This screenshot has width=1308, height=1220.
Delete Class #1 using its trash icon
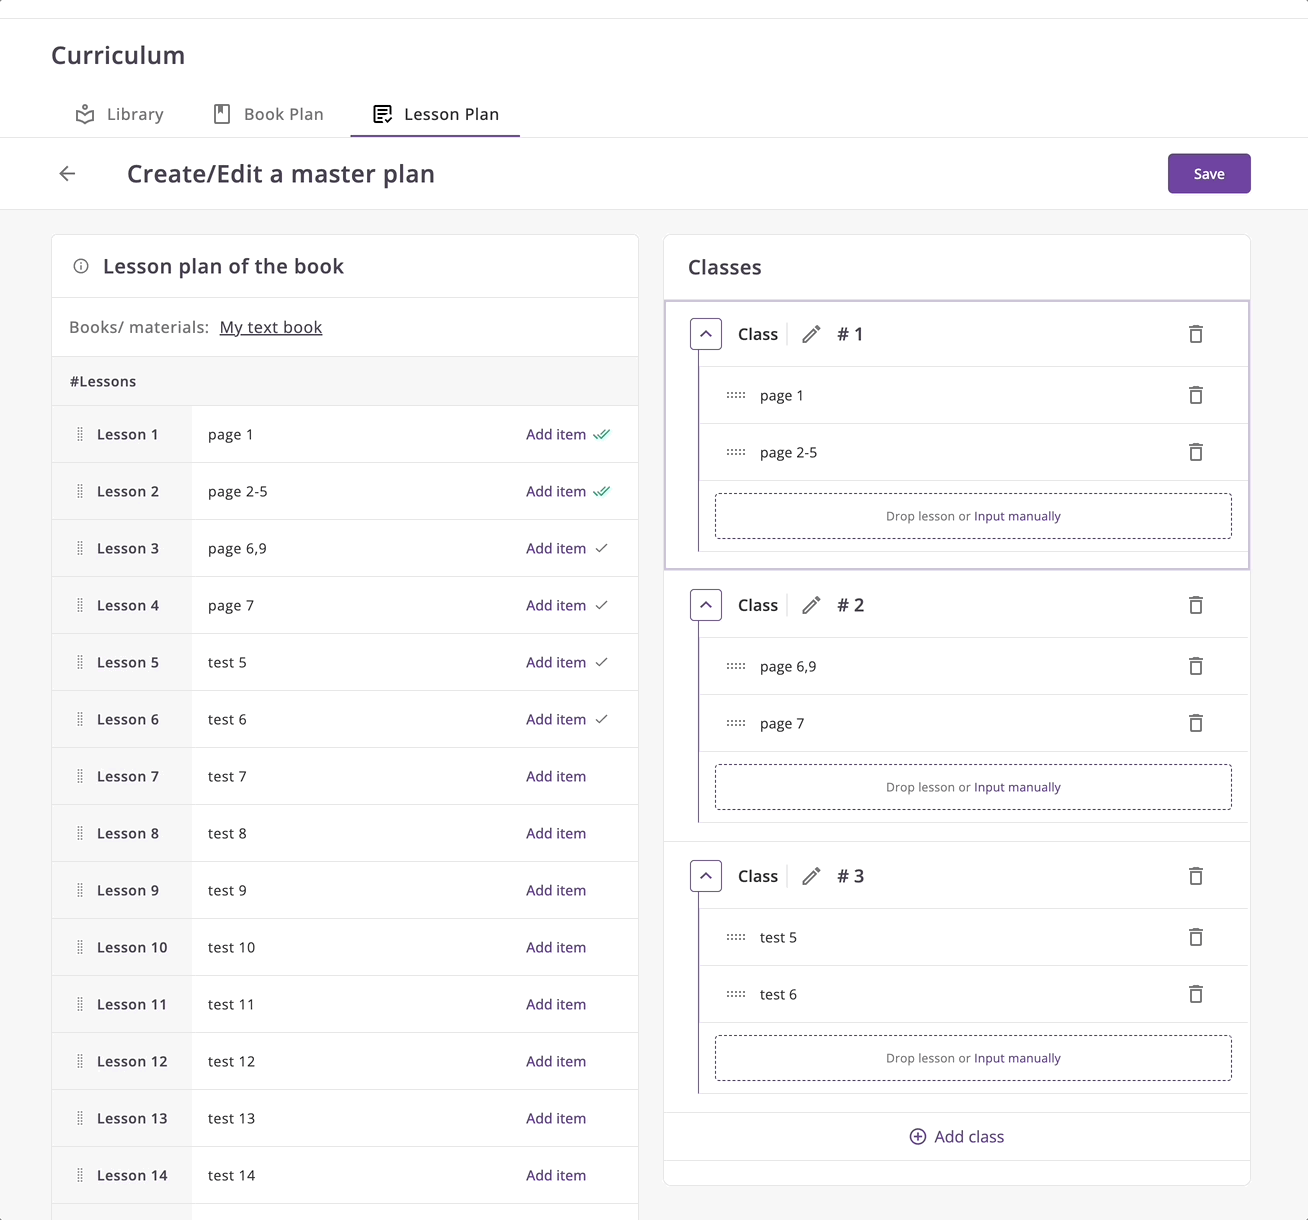[x=1195, y=334]
